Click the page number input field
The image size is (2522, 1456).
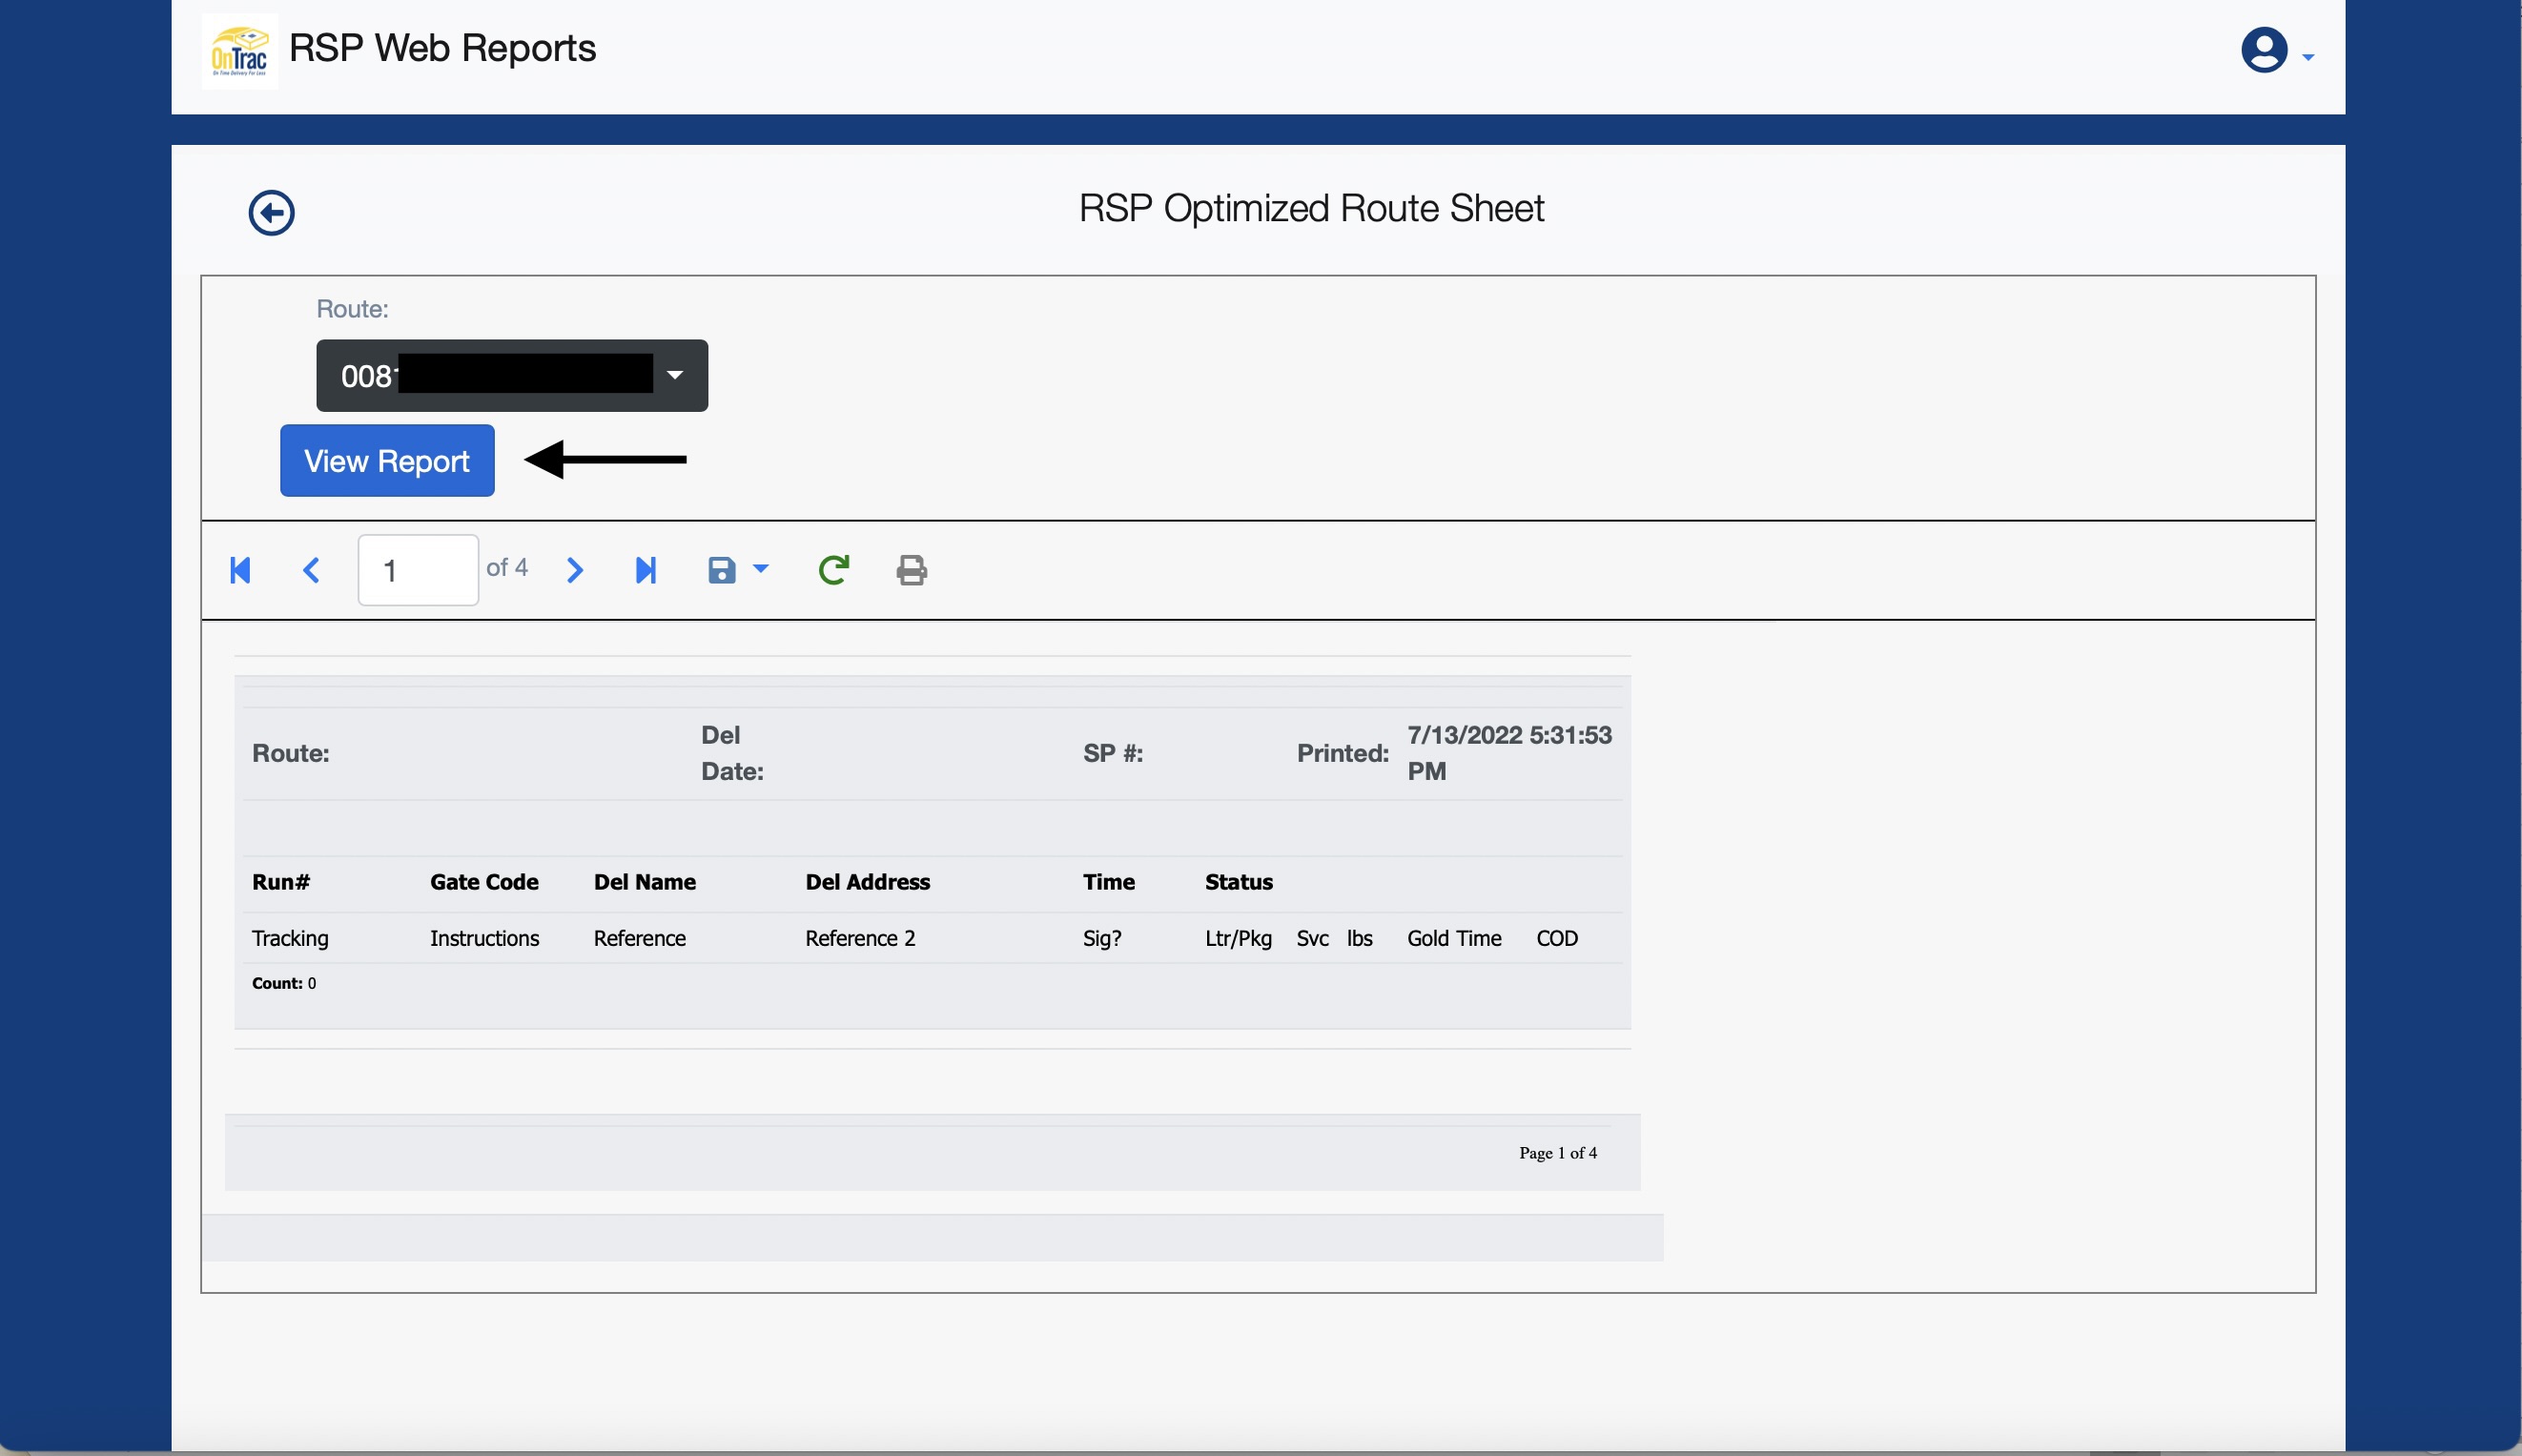(x=418, y=570)
